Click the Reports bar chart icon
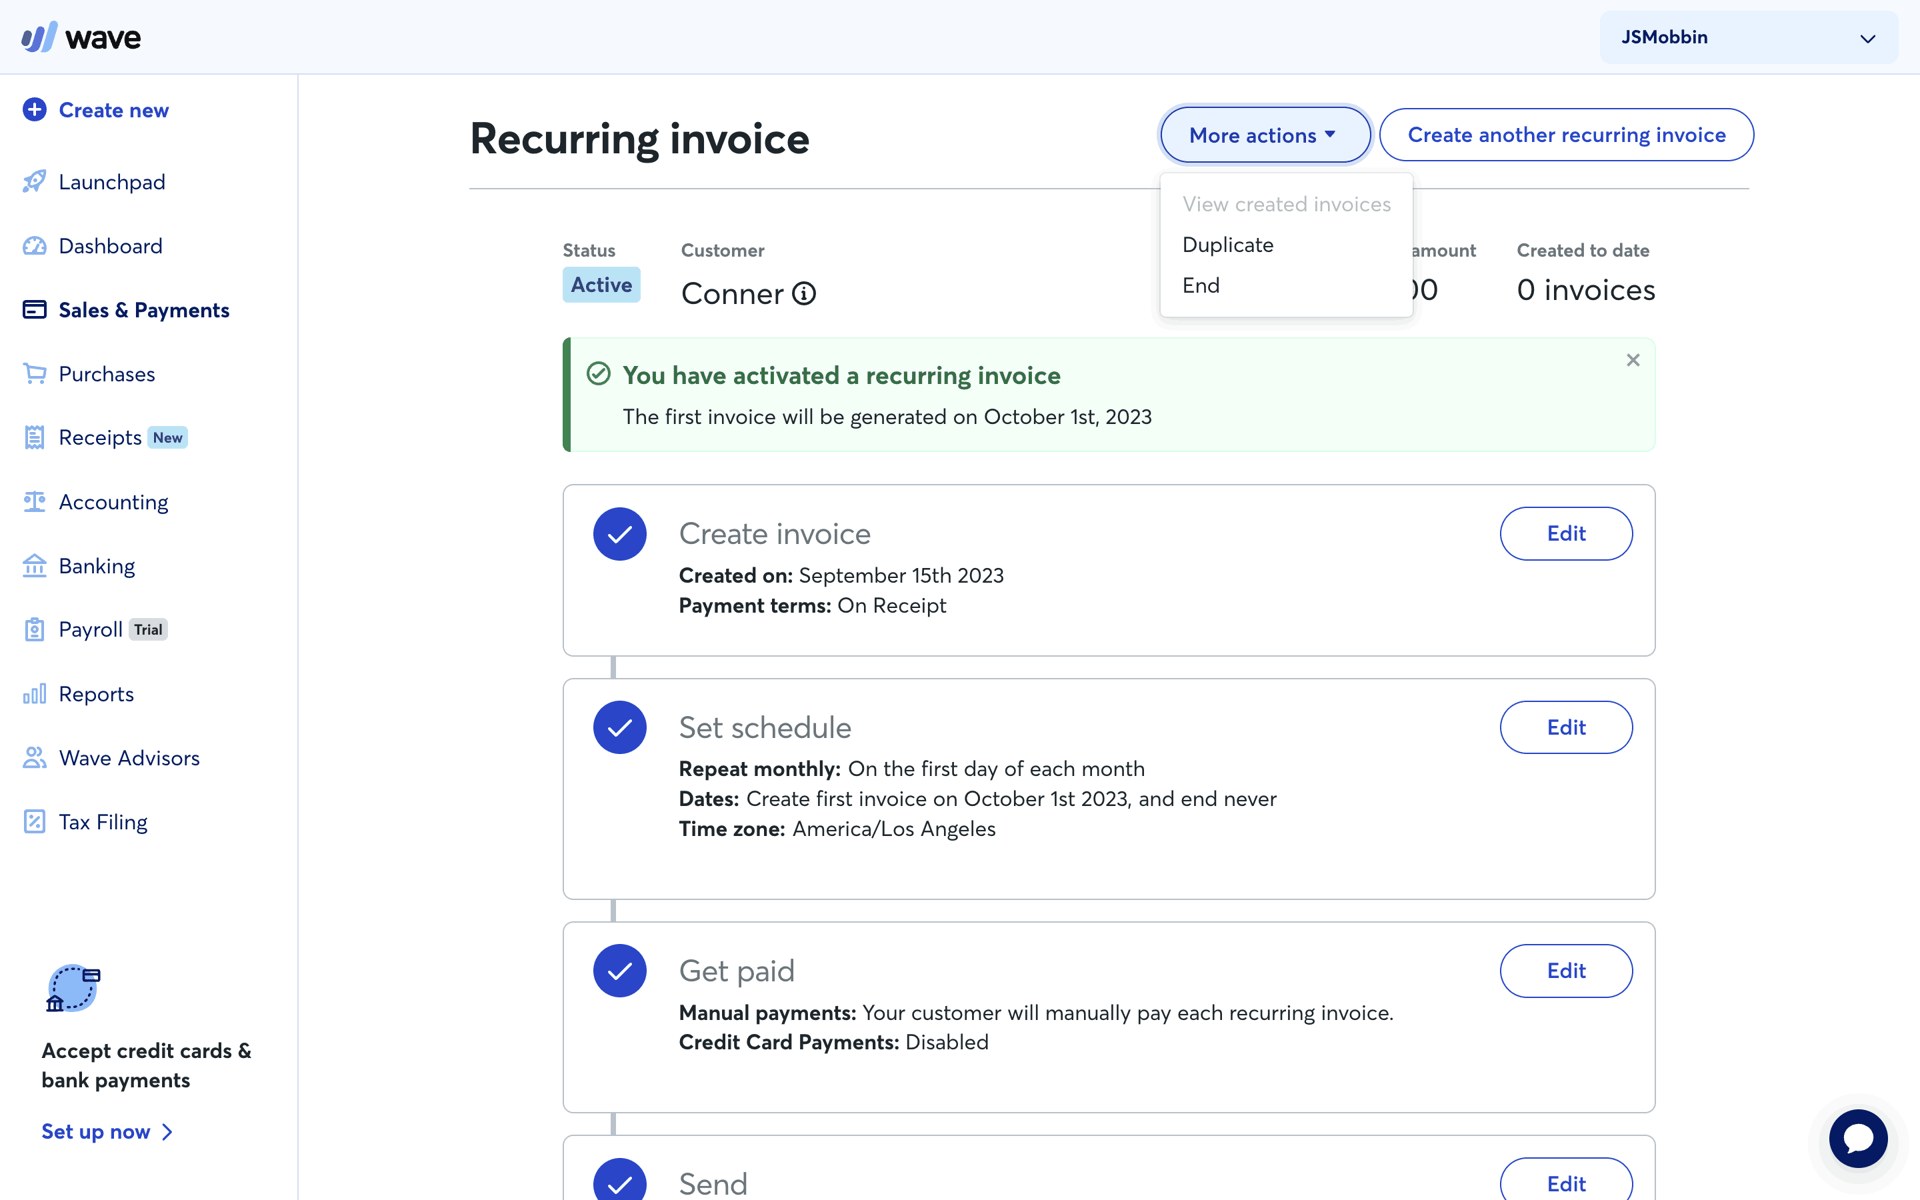The height and width of the screenshot is (1200, 1920). point(34,694)
